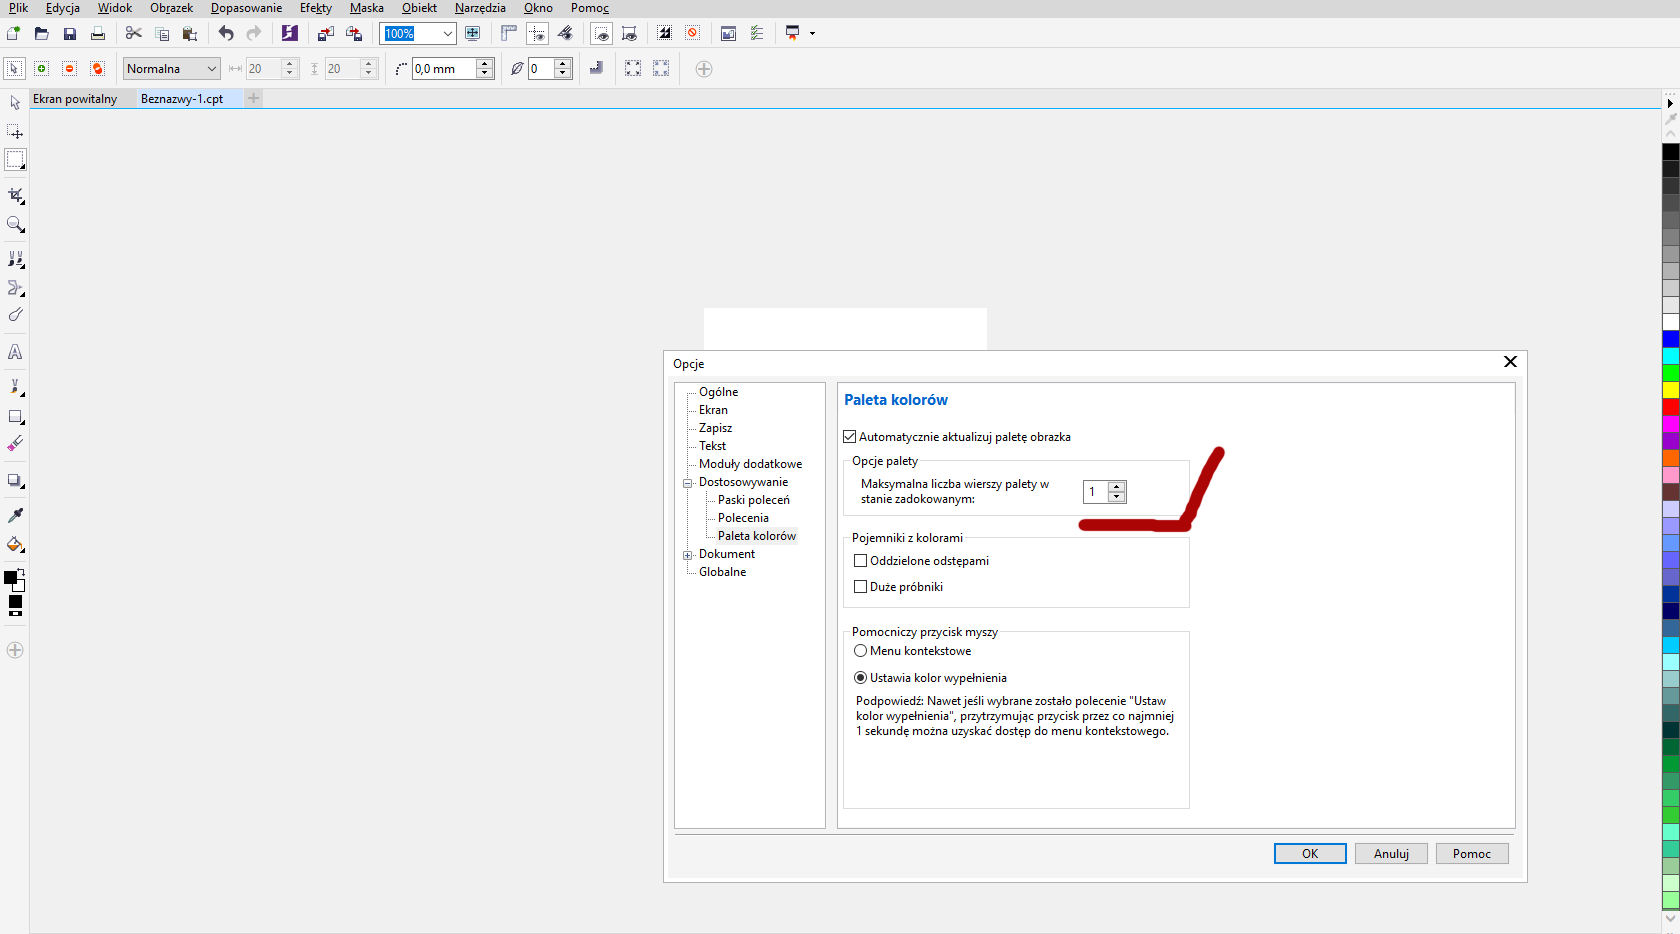Click the Cut scissors icon
The height and width of the screenshot is (934, 1680).
click(133, 34)
